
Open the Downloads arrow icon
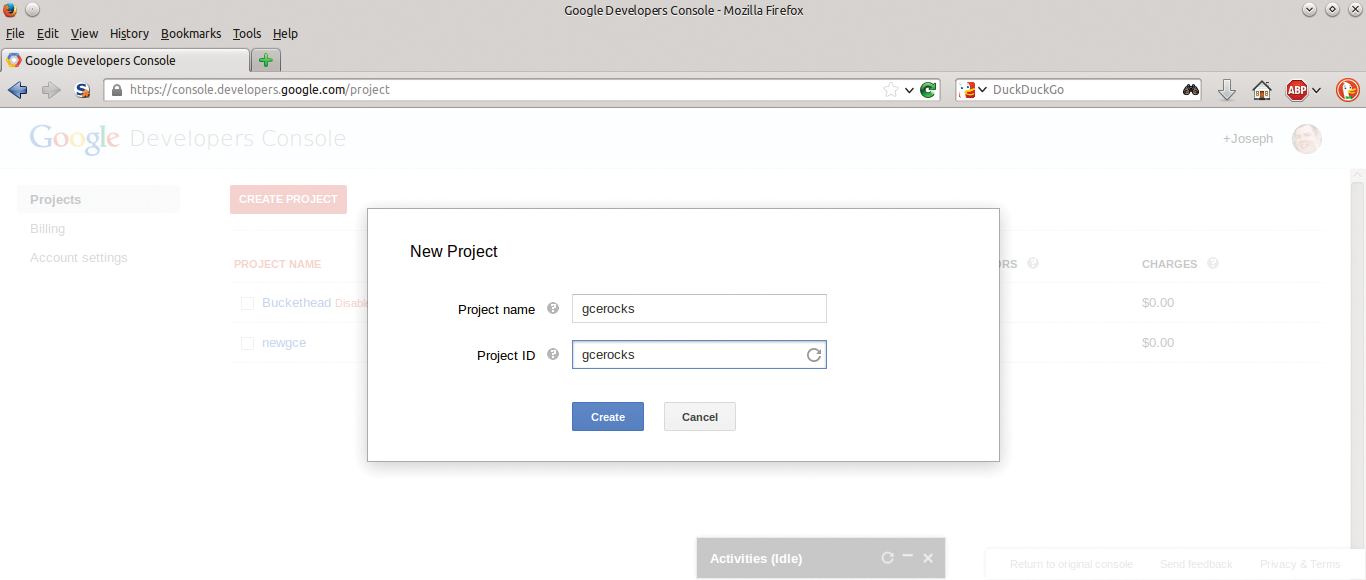[1227, 90]
